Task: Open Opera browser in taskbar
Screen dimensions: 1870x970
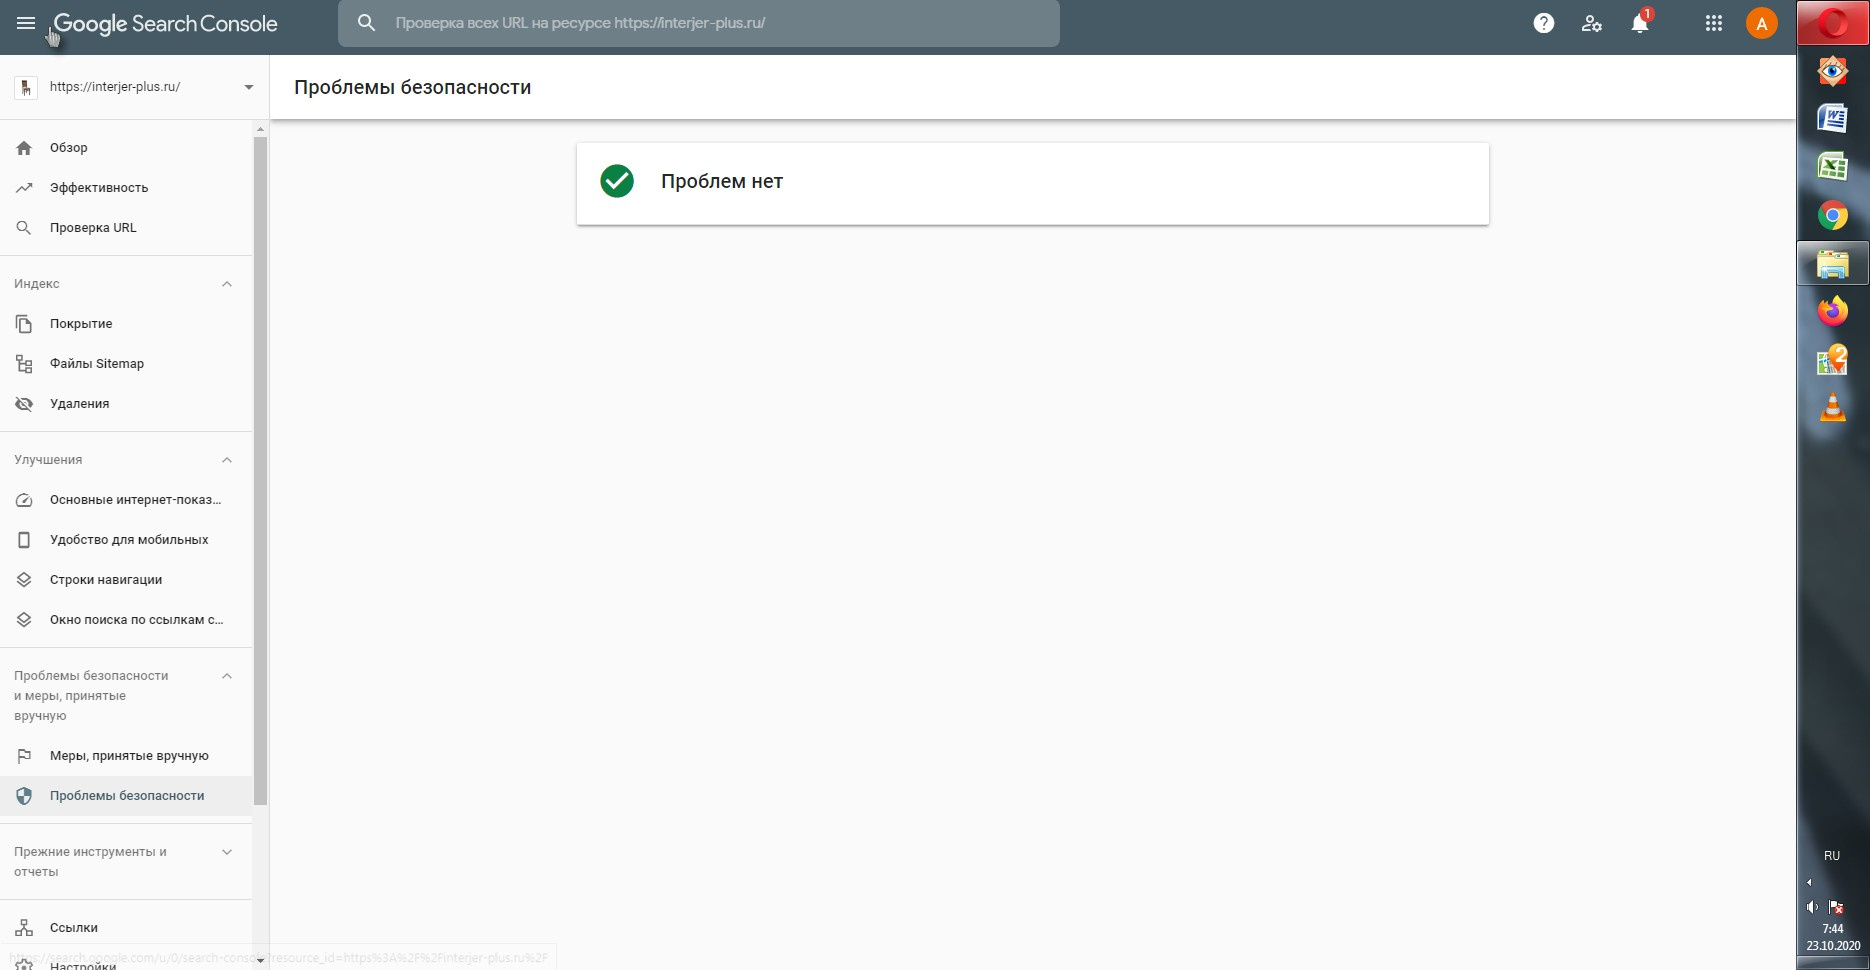Action: (1833, 23)
